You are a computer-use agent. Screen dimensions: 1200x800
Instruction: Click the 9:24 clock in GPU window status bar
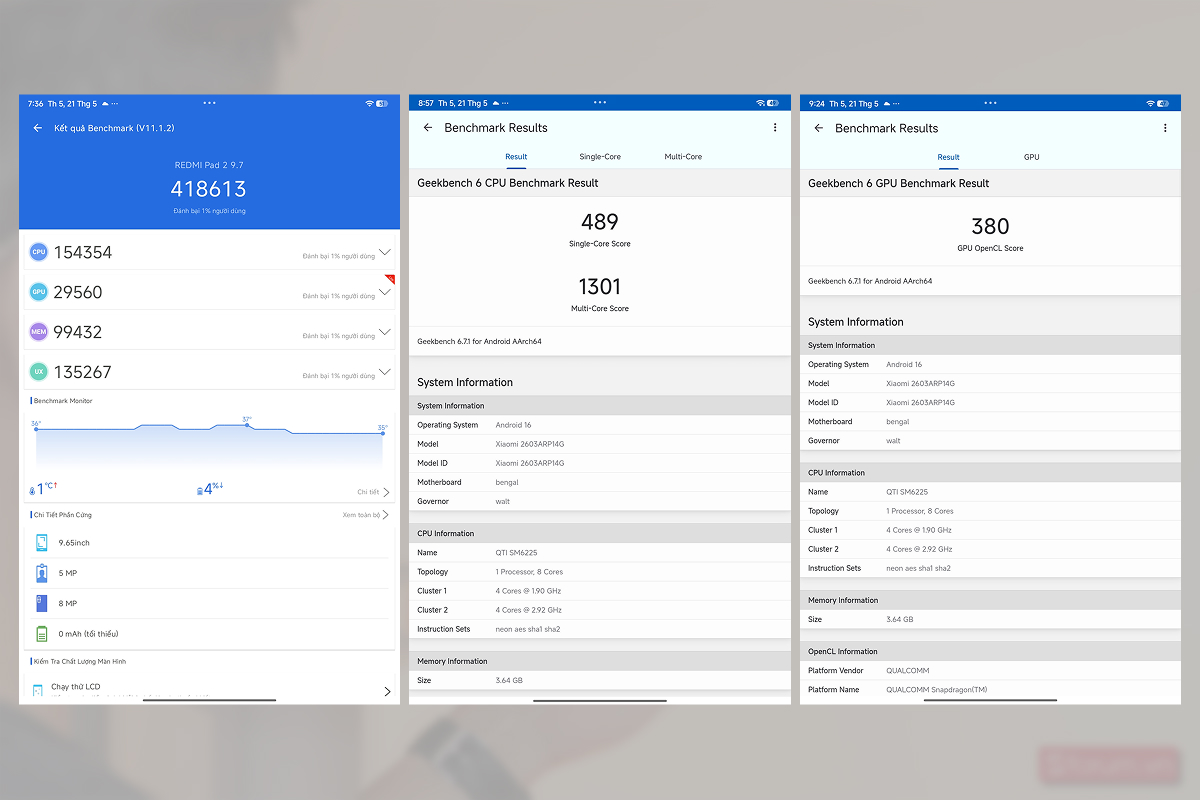(x=816, y=103)
